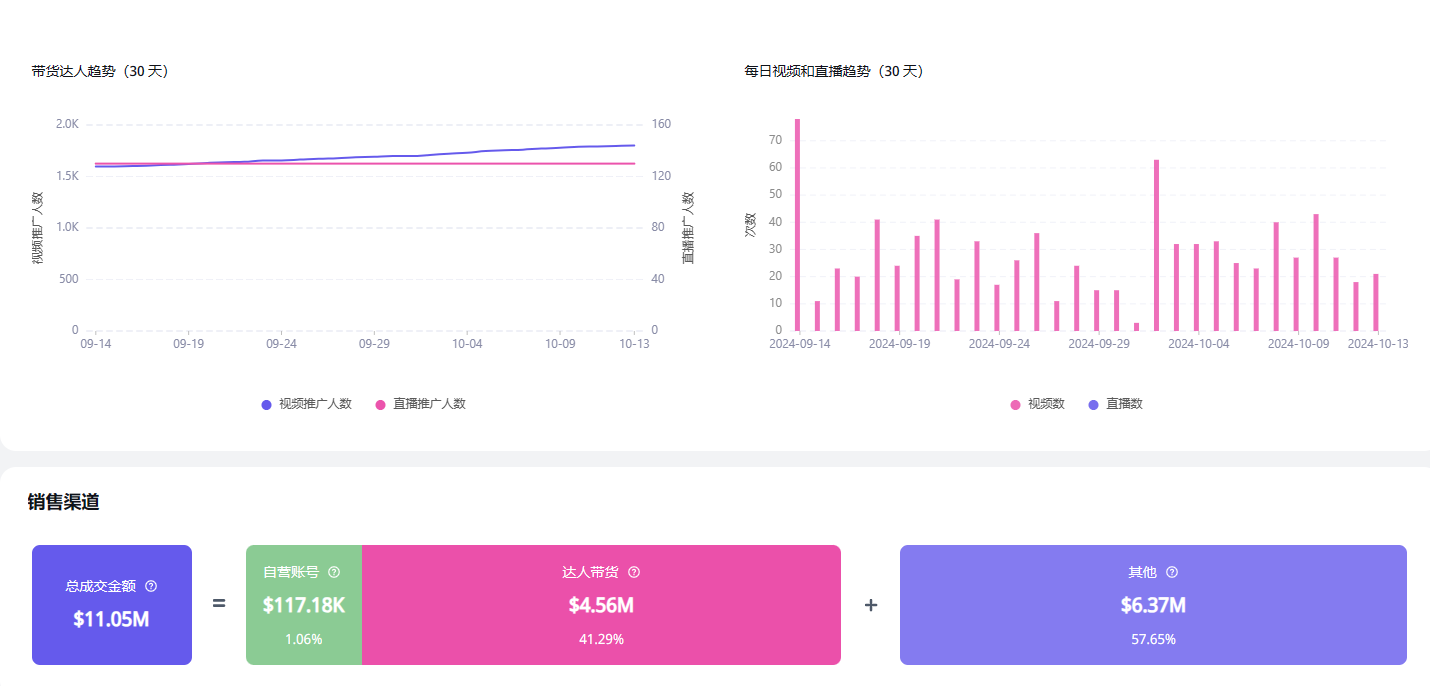Click the 带货达人趋势 (30 天) chart title
The width and height of the screenshot is (1430, 686).
100,71
